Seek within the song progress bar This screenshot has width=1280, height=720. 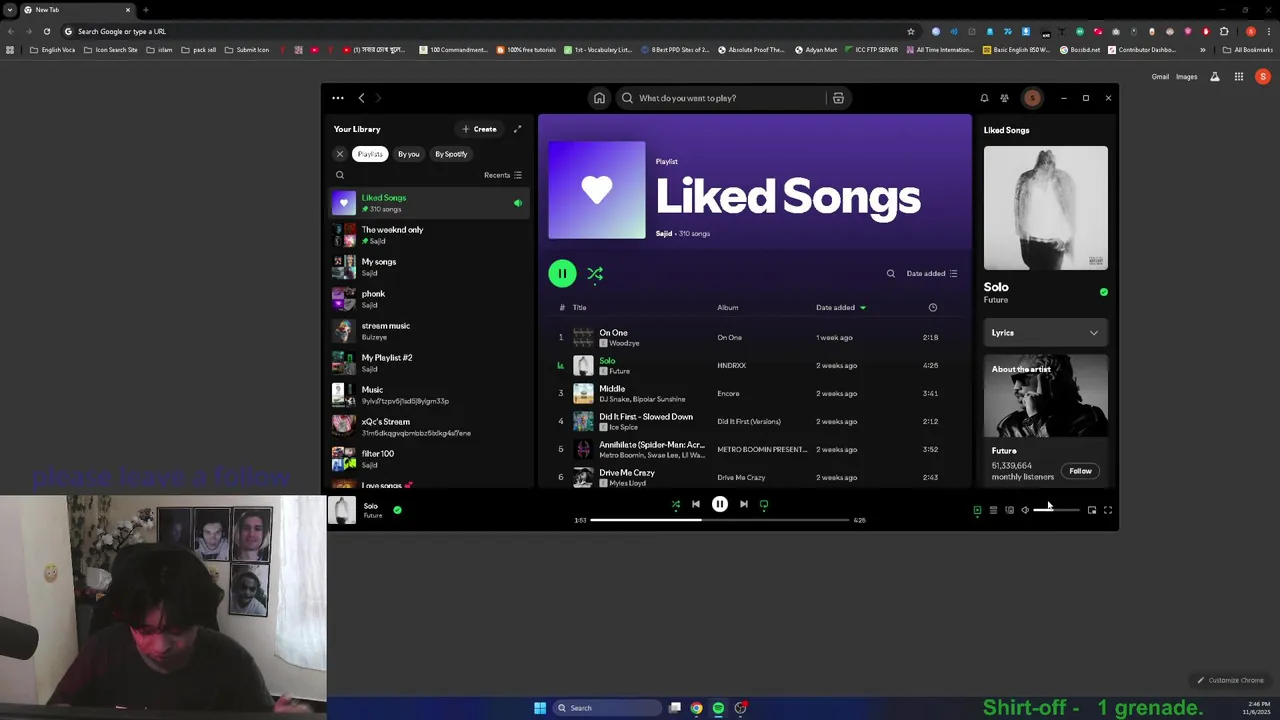(719, 520)
